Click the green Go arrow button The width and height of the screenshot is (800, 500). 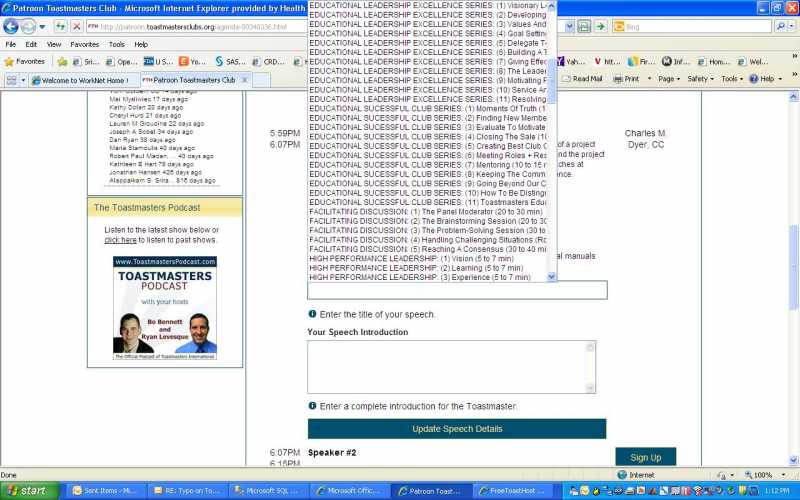(600, 26)
